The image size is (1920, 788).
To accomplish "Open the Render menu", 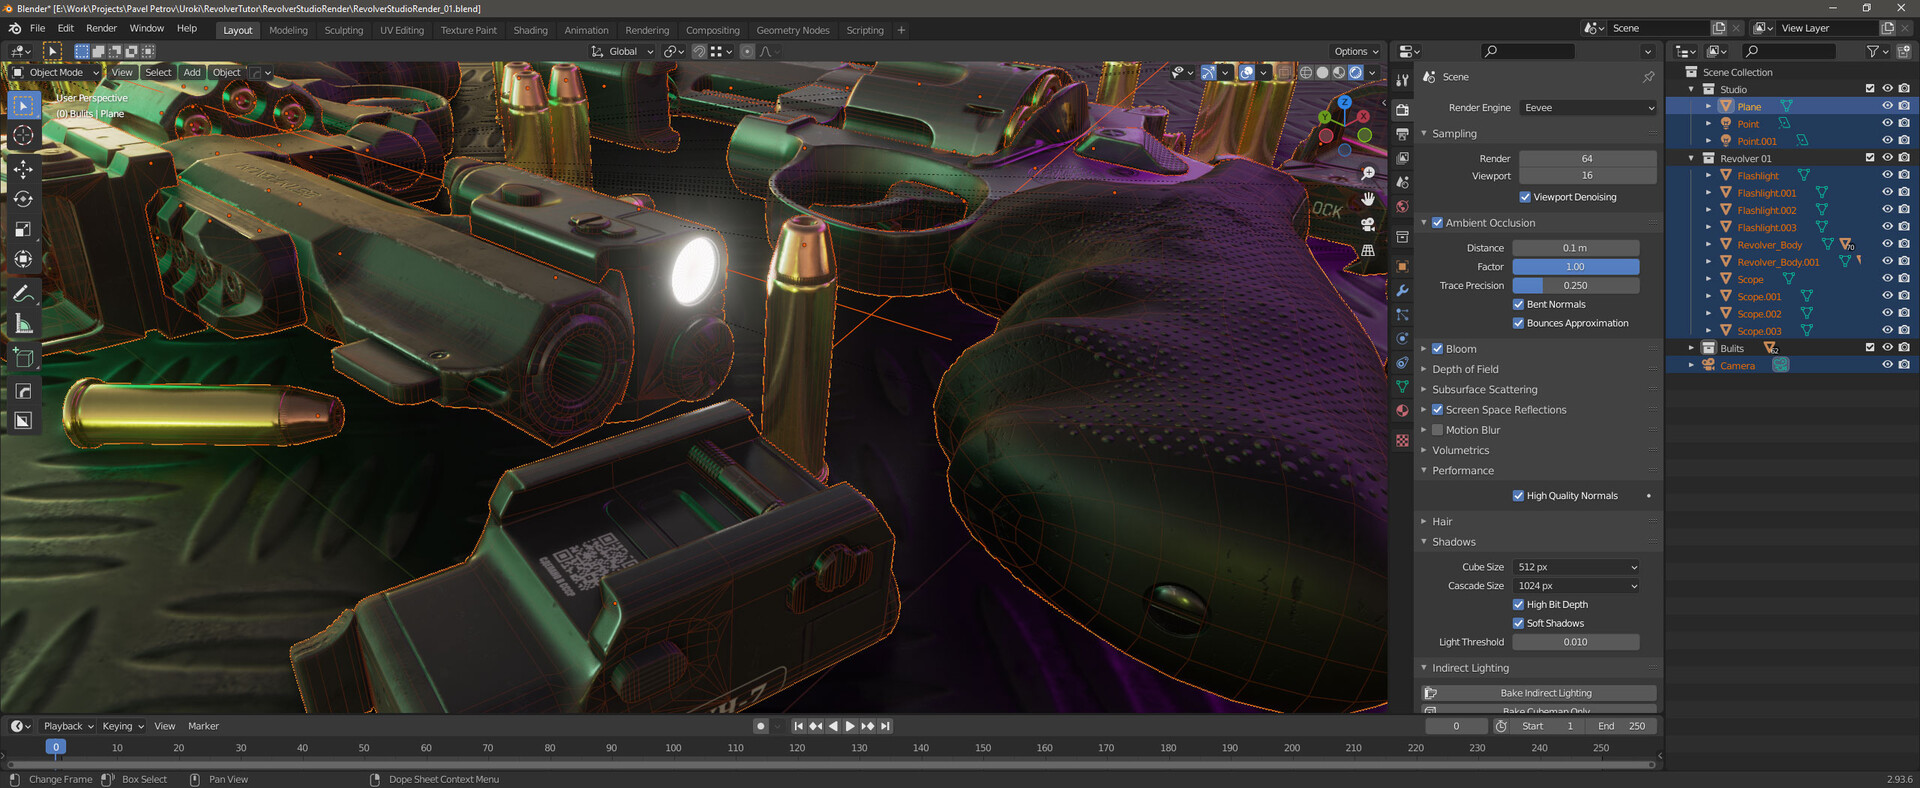I will click(x=101, y=28).
